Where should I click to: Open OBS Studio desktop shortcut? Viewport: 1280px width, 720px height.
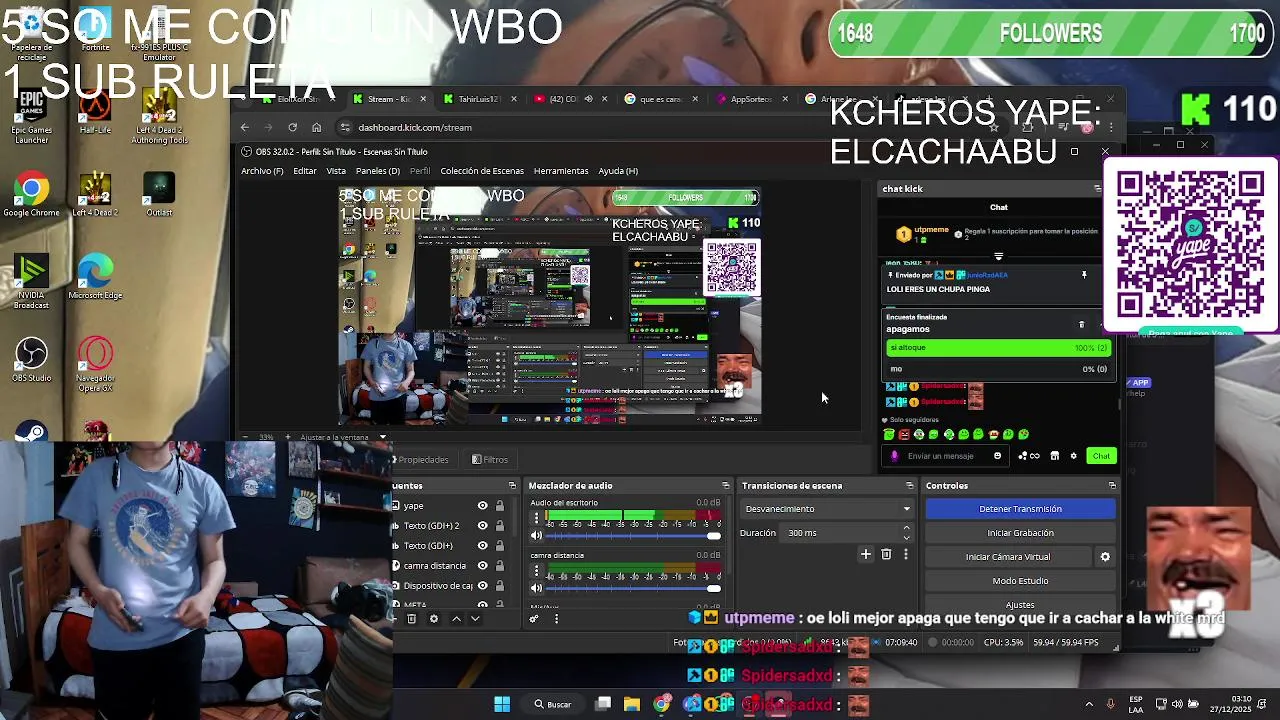coord(31,360)
